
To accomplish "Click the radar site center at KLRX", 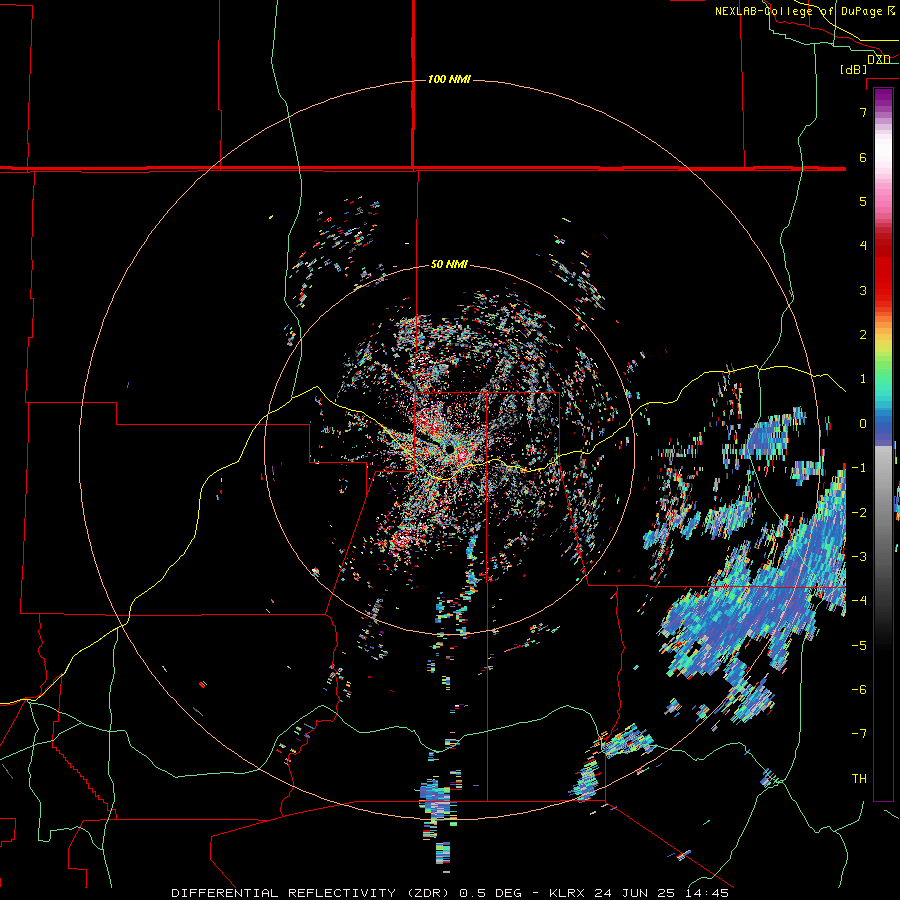I will (x=448, y=448).
